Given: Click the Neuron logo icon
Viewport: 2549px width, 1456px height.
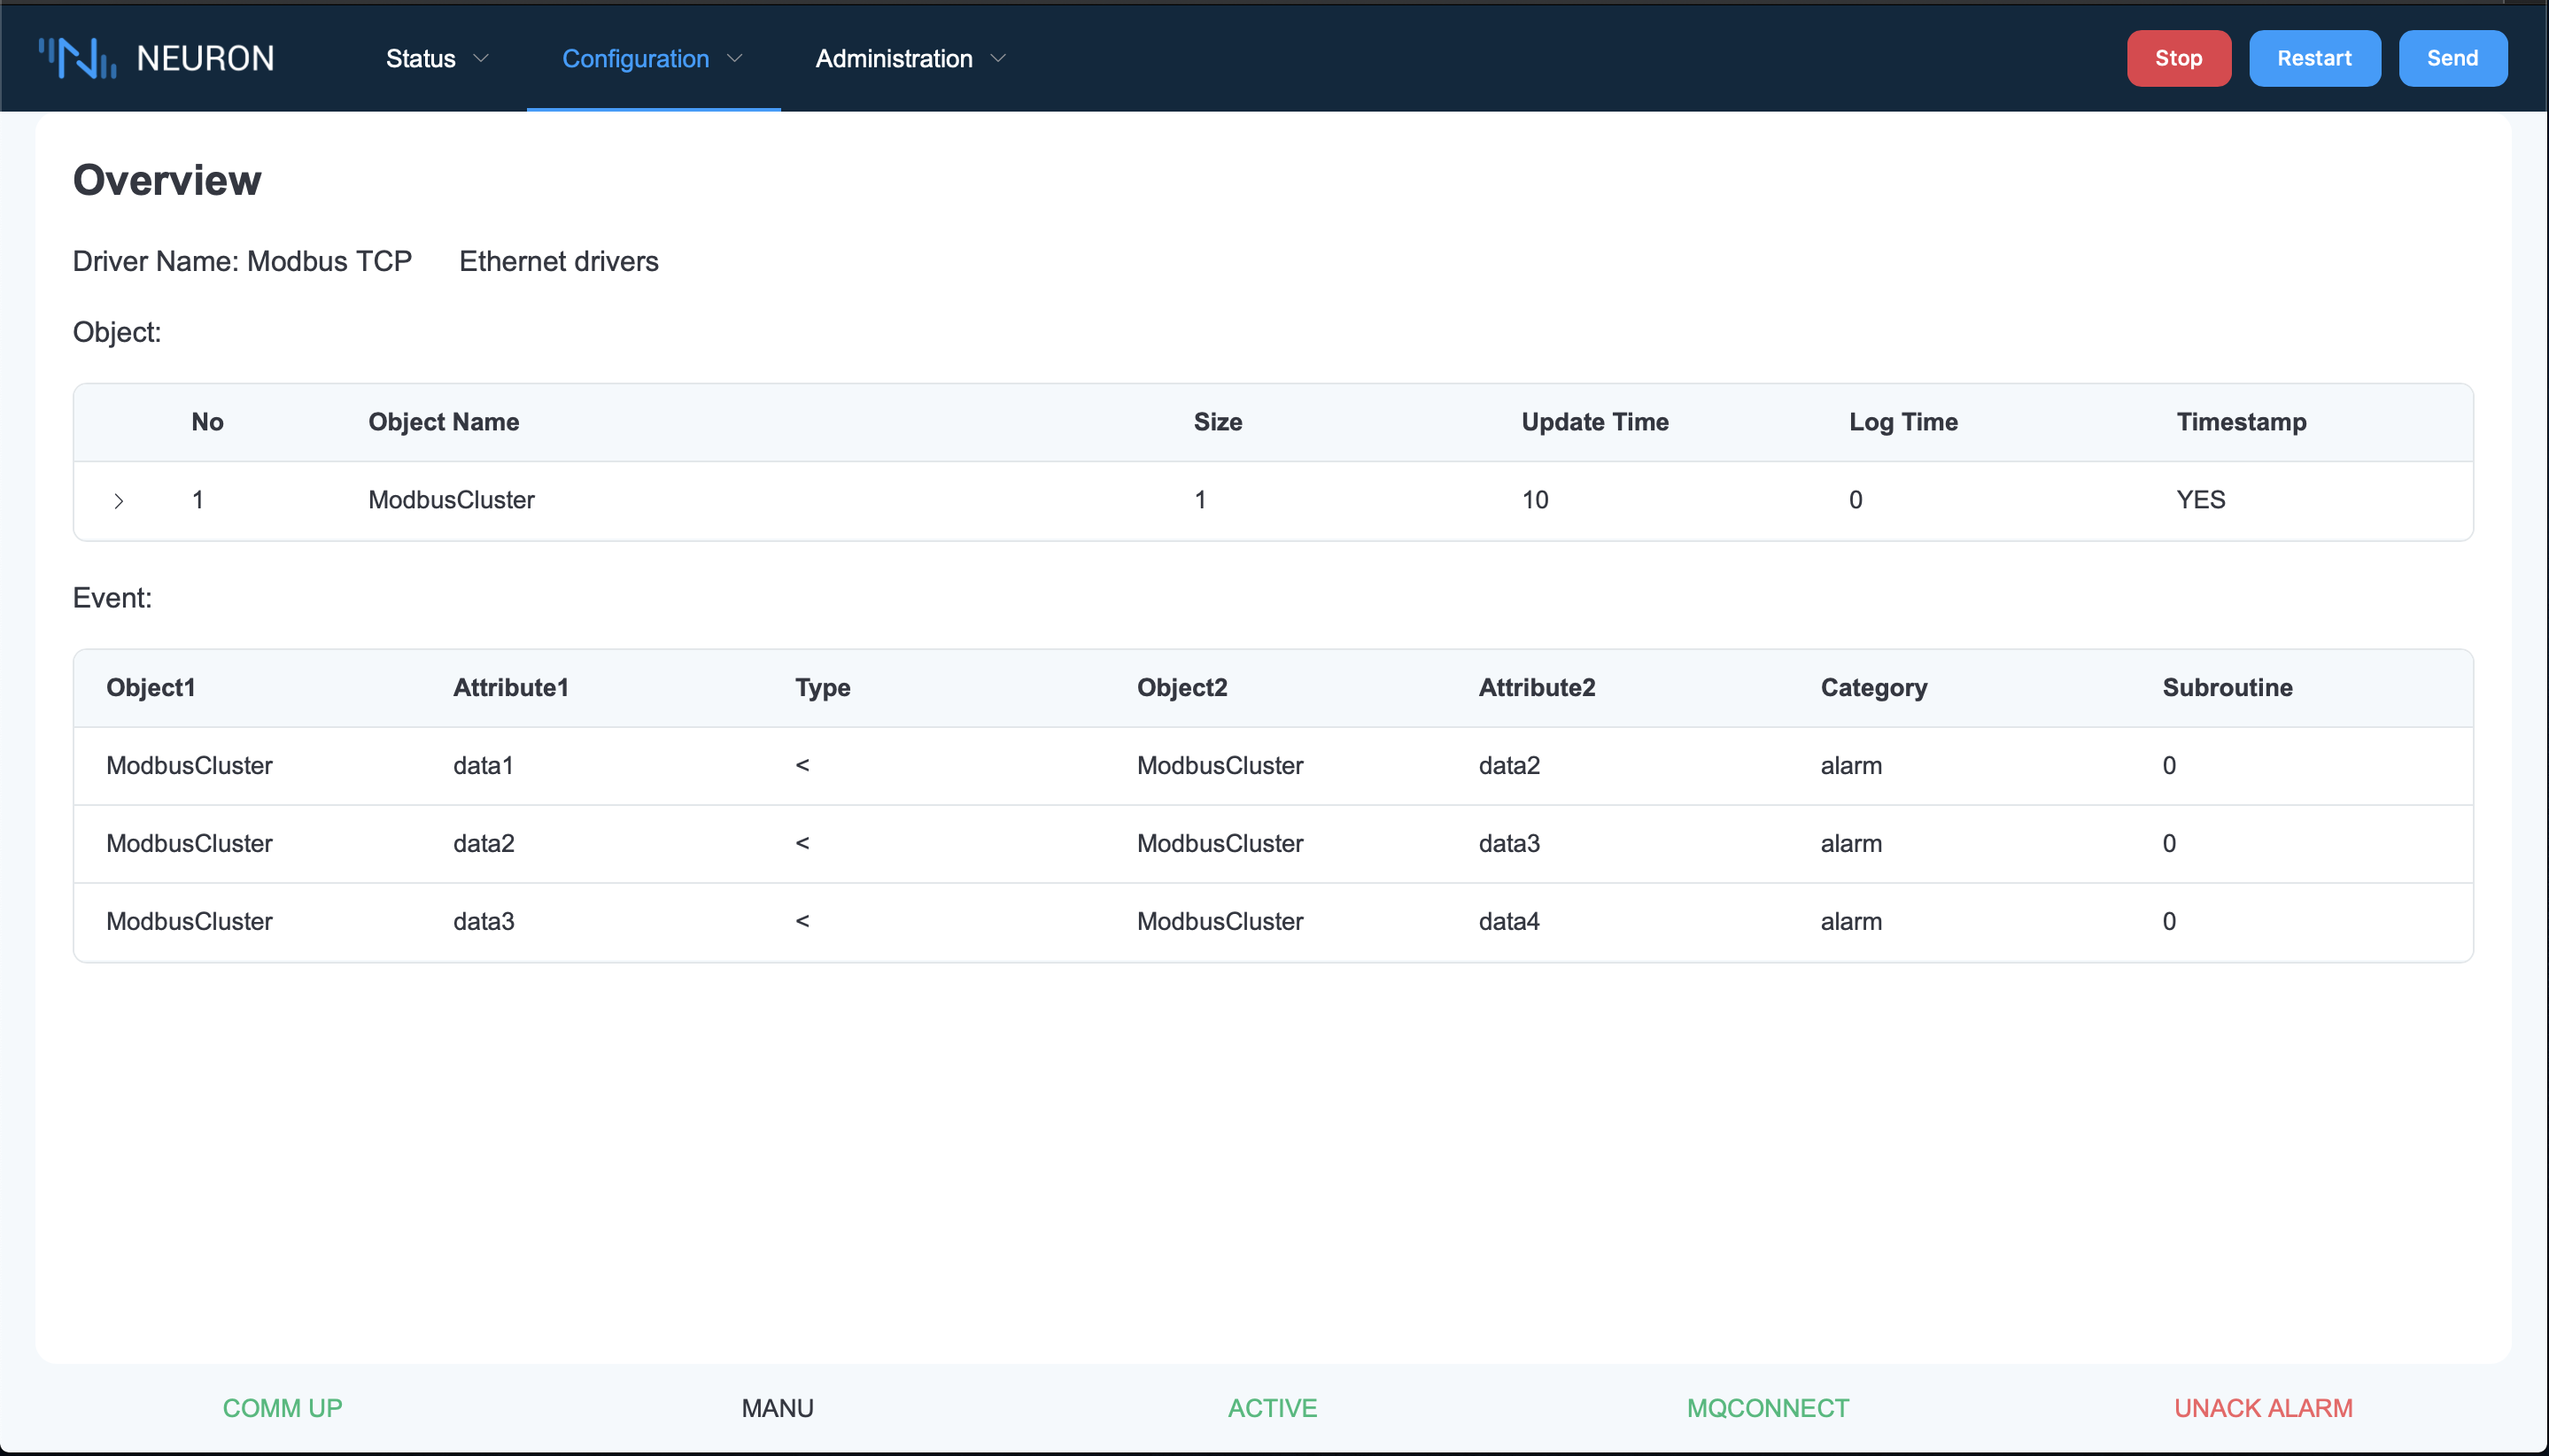Looking at the screenshot, I should coord(77,58).
